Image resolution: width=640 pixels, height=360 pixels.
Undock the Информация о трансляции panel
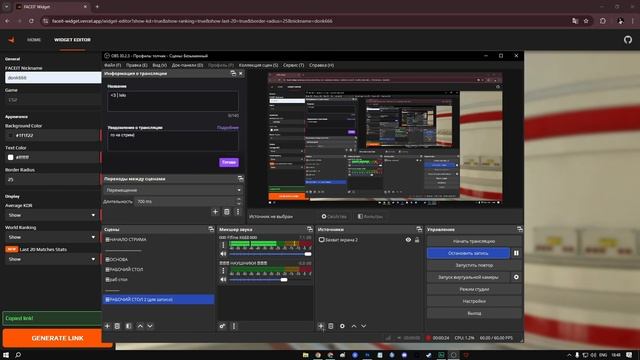click(233, 73)
